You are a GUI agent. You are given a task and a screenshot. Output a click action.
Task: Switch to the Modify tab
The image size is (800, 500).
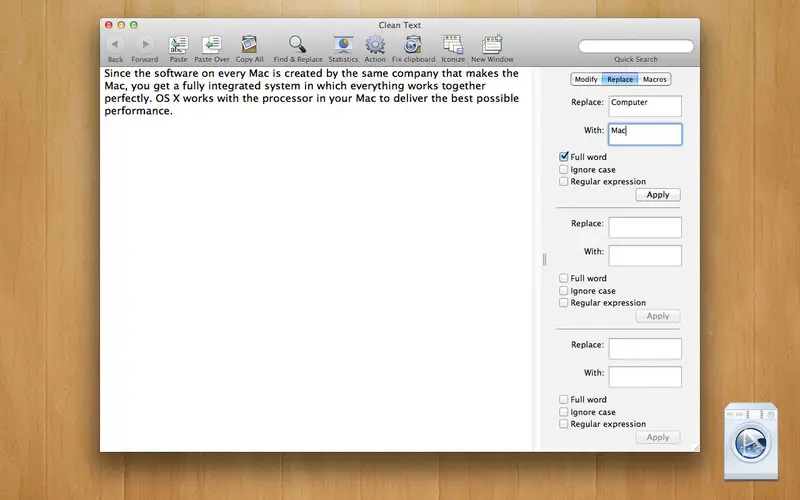click(586, 79)
